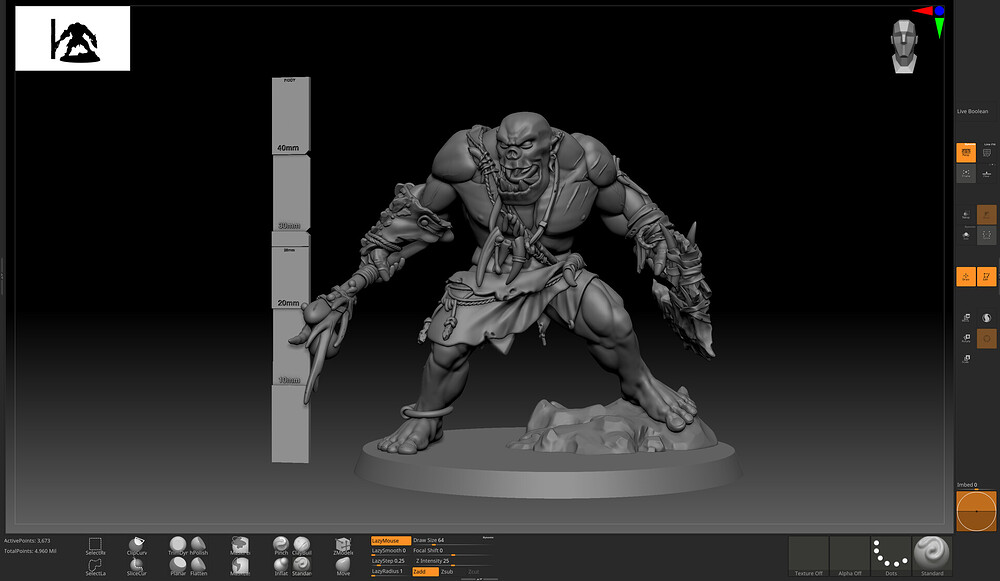This screenshot has height=581, width=1000.
Task: Toggle the Zadd button
Action: click(425, 571)
